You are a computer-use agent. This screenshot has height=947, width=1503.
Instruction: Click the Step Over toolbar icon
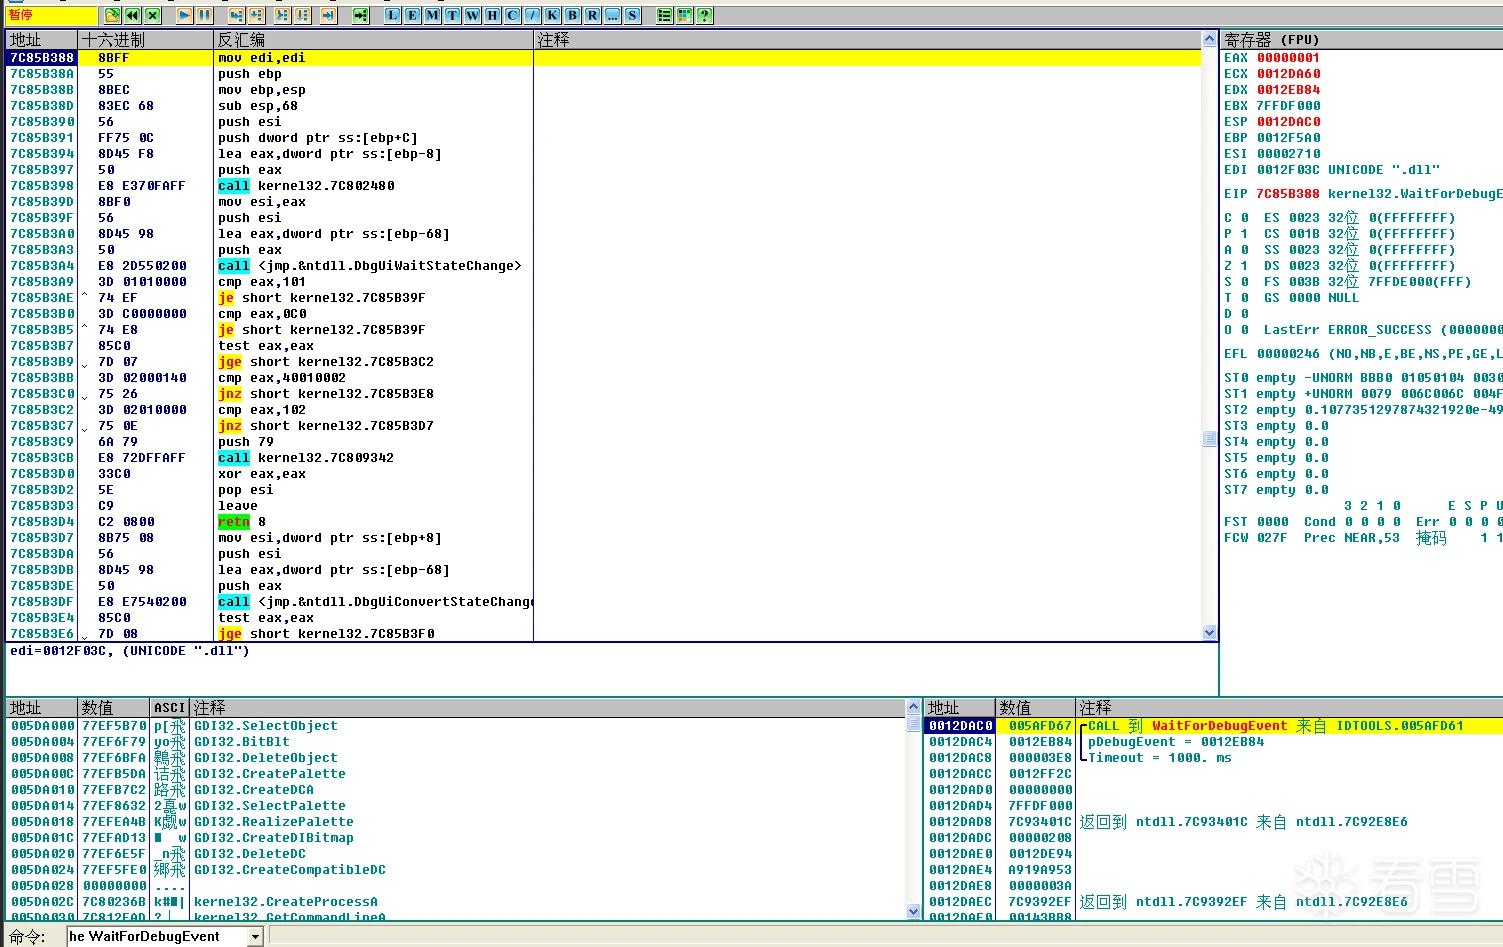coord(256,15)
